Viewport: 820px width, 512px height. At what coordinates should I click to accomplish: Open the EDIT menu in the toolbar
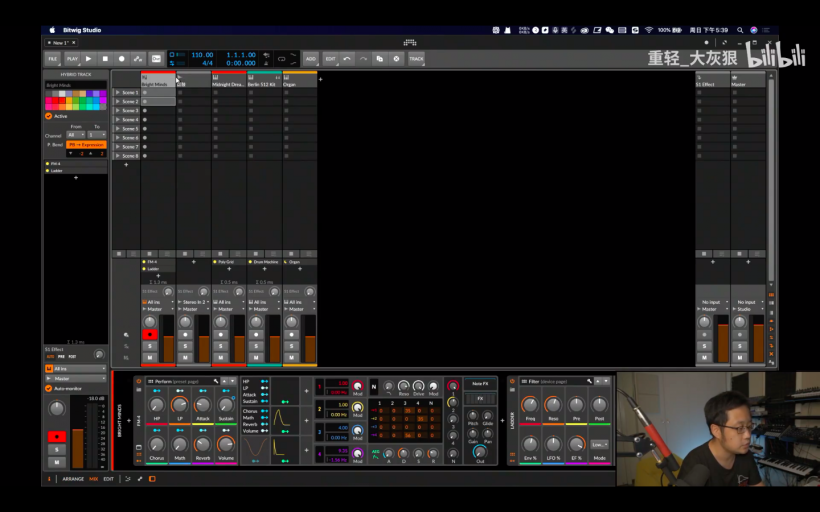[x=331, y=59]
